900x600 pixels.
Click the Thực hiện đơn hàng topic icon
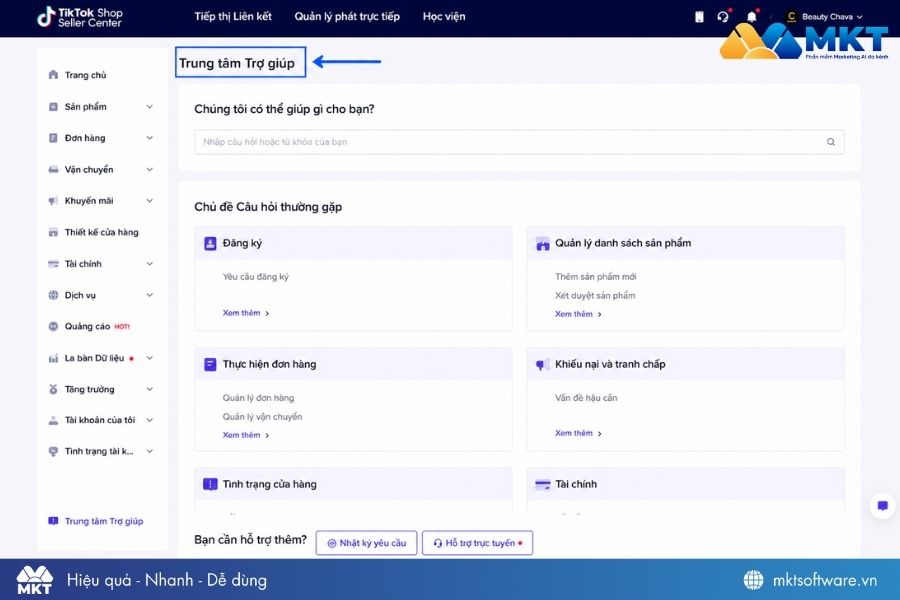click(210, 364)
